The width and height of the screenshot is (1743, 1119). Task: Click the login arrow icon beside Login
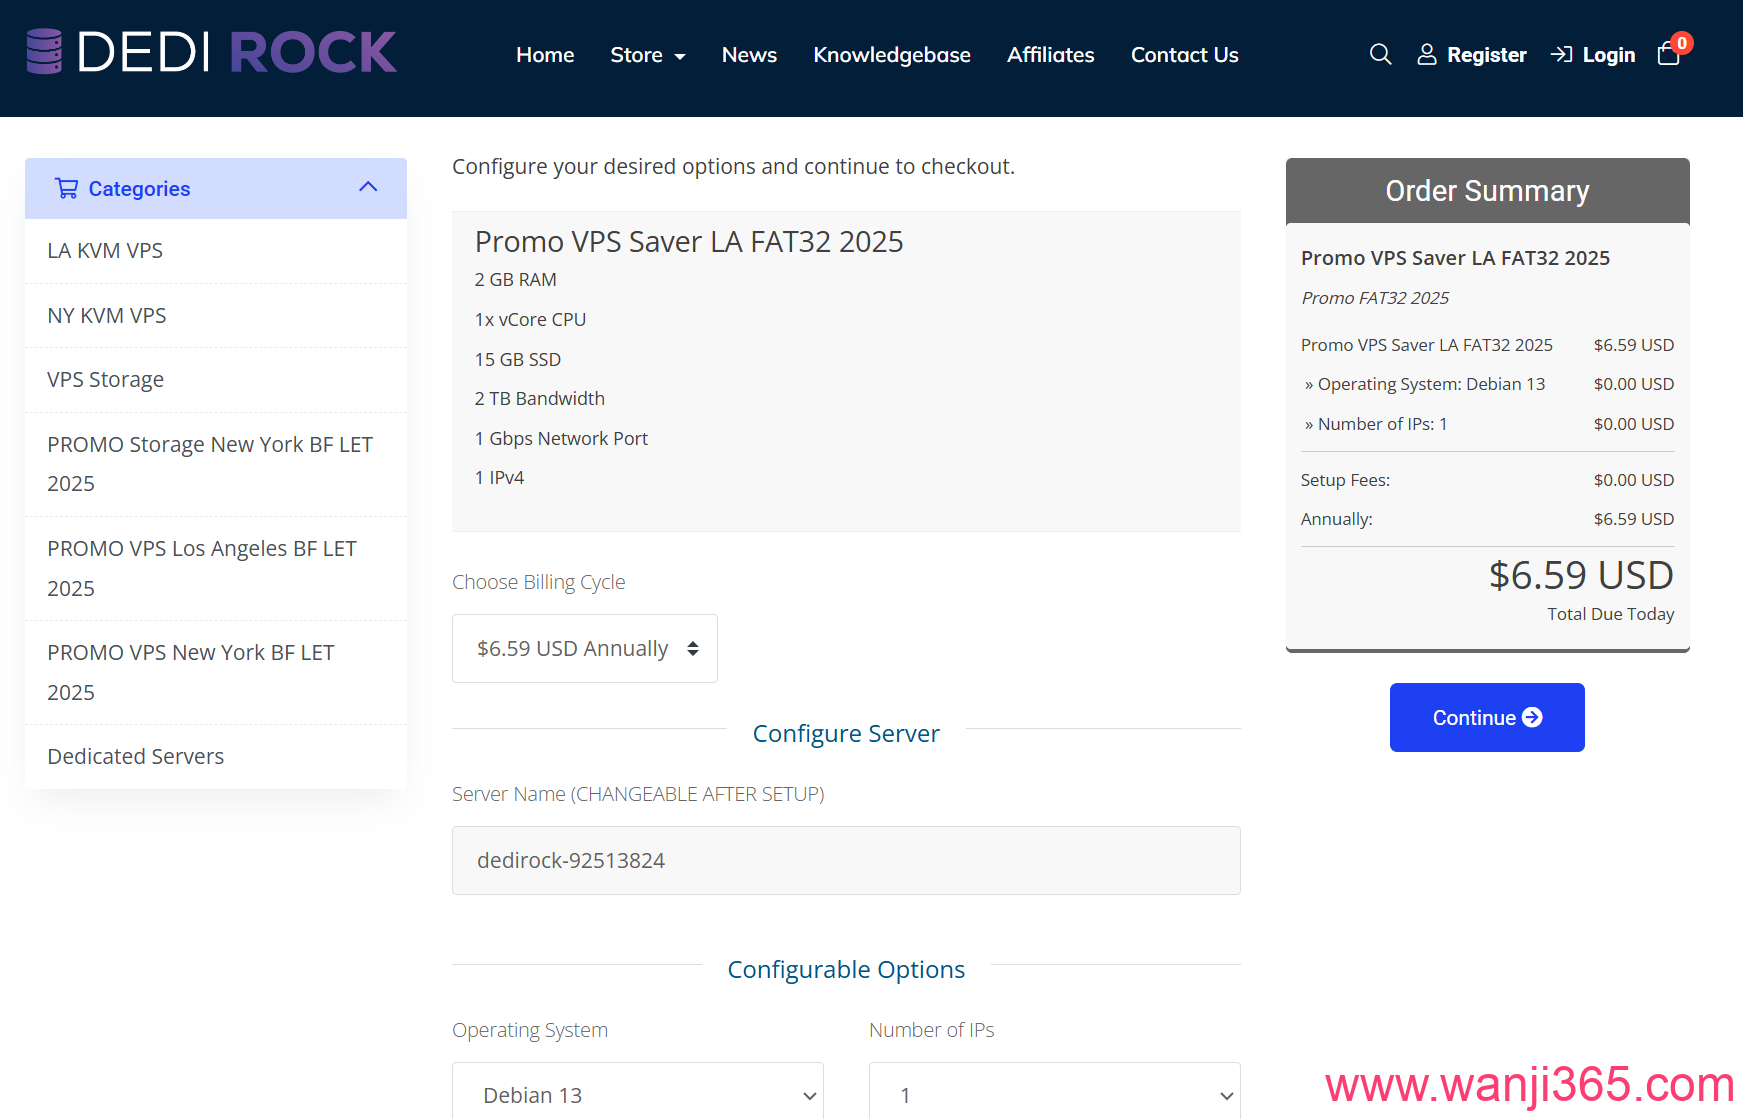coord(1561,54)
